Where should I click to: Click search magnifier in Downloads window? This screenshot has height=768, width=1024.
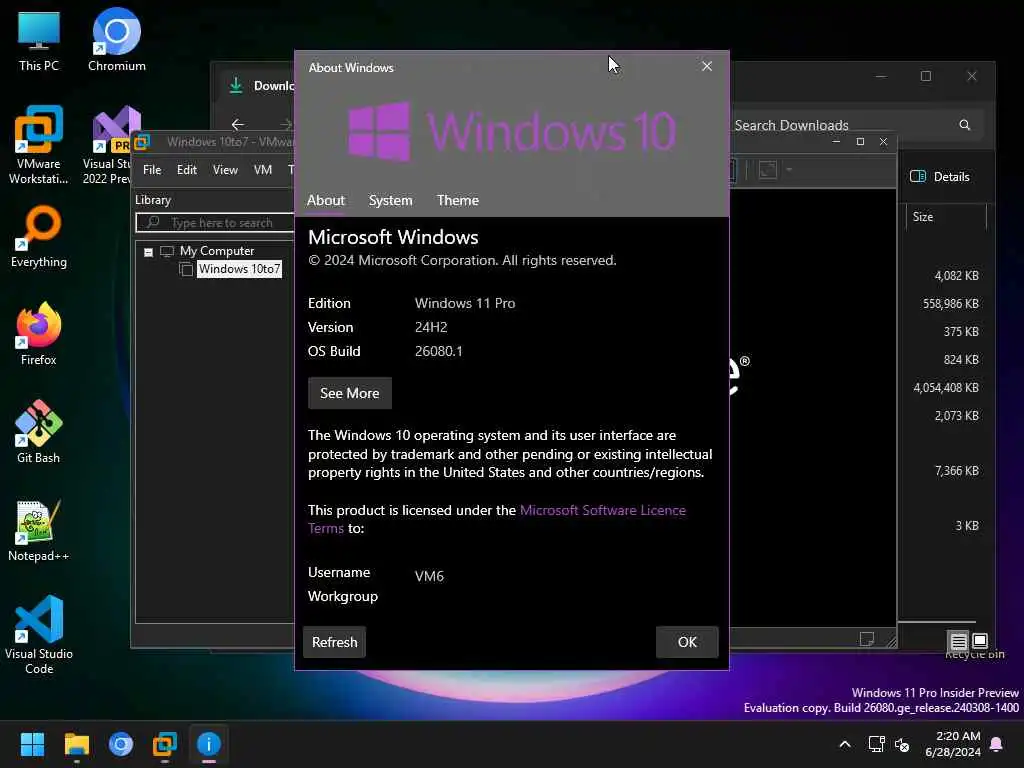(x=965, y=125)
